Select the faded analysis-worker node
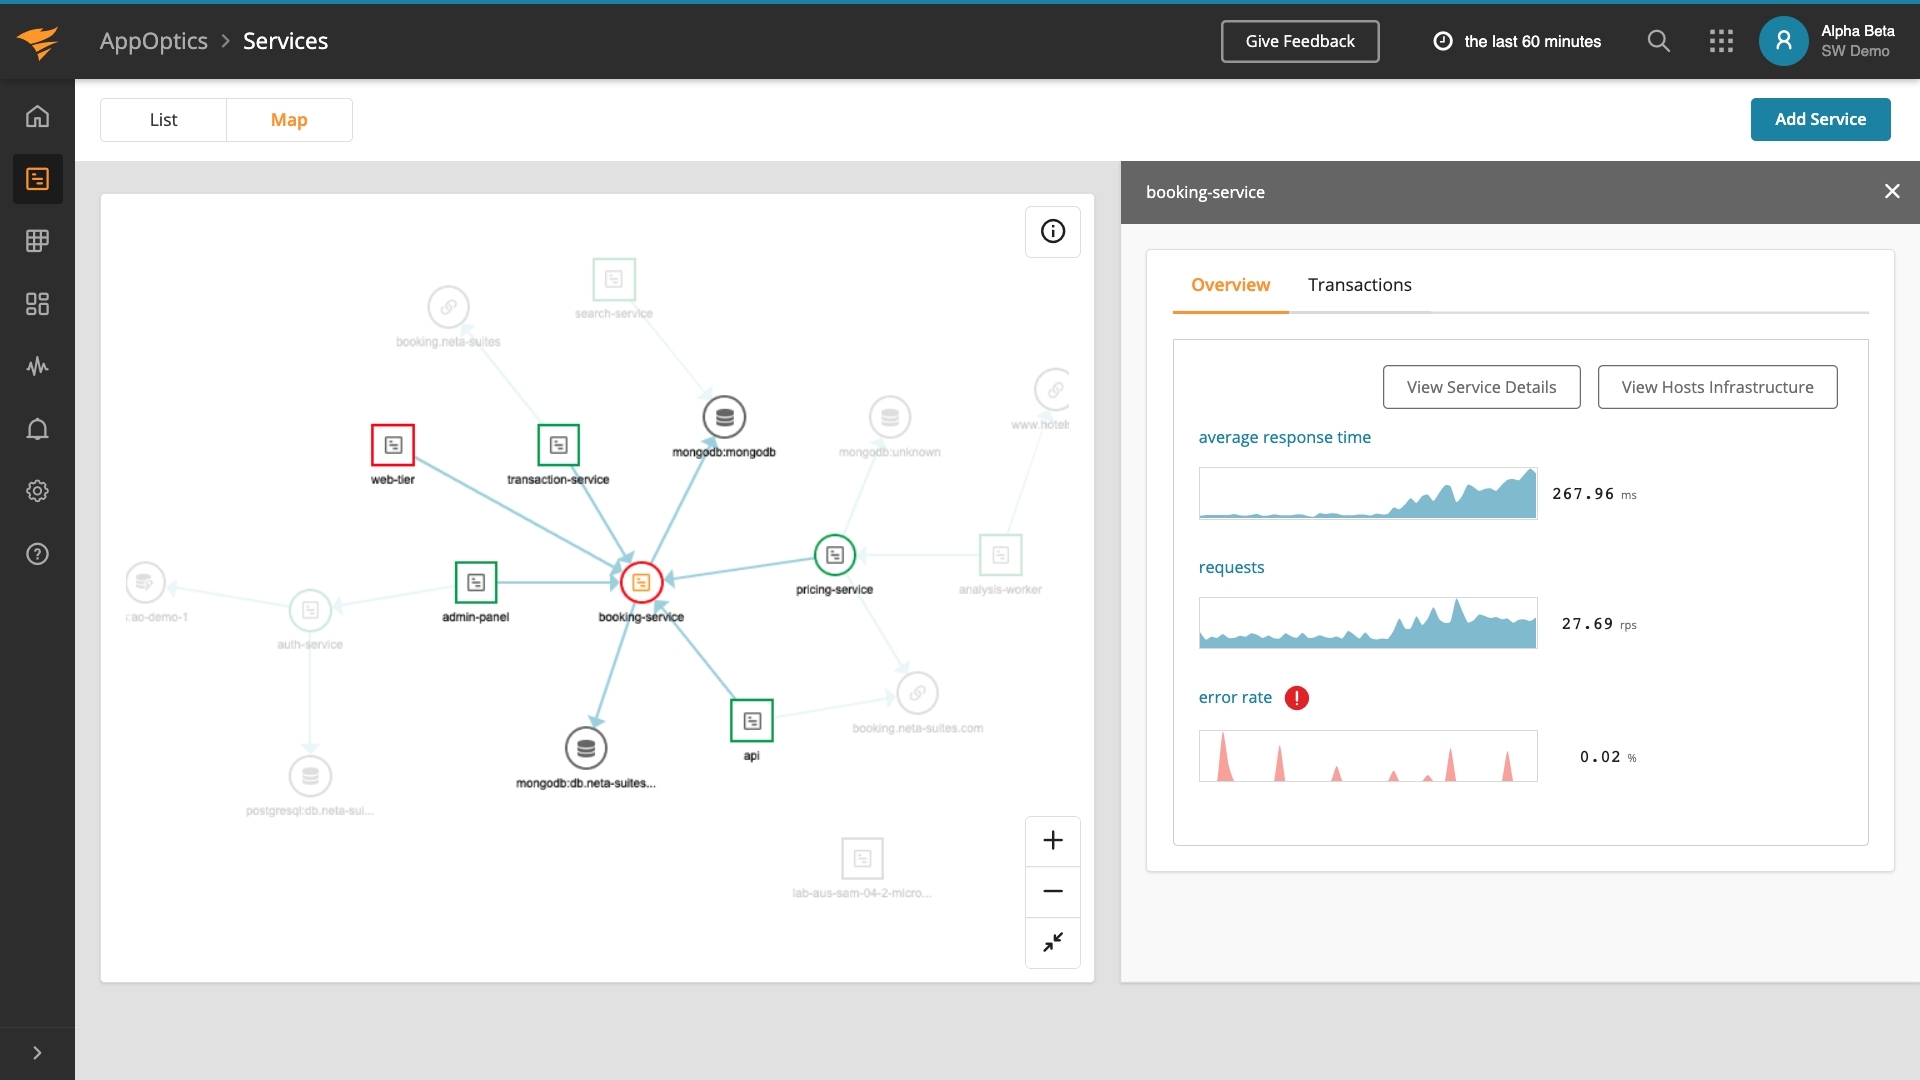 [x=1000, y=555]
